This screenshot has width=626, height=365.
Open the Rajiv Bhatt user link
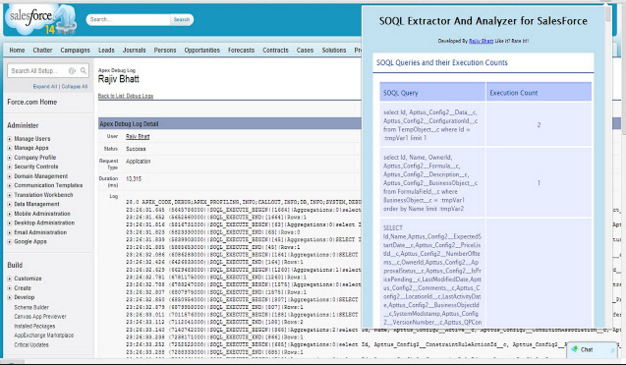point(138,137)
